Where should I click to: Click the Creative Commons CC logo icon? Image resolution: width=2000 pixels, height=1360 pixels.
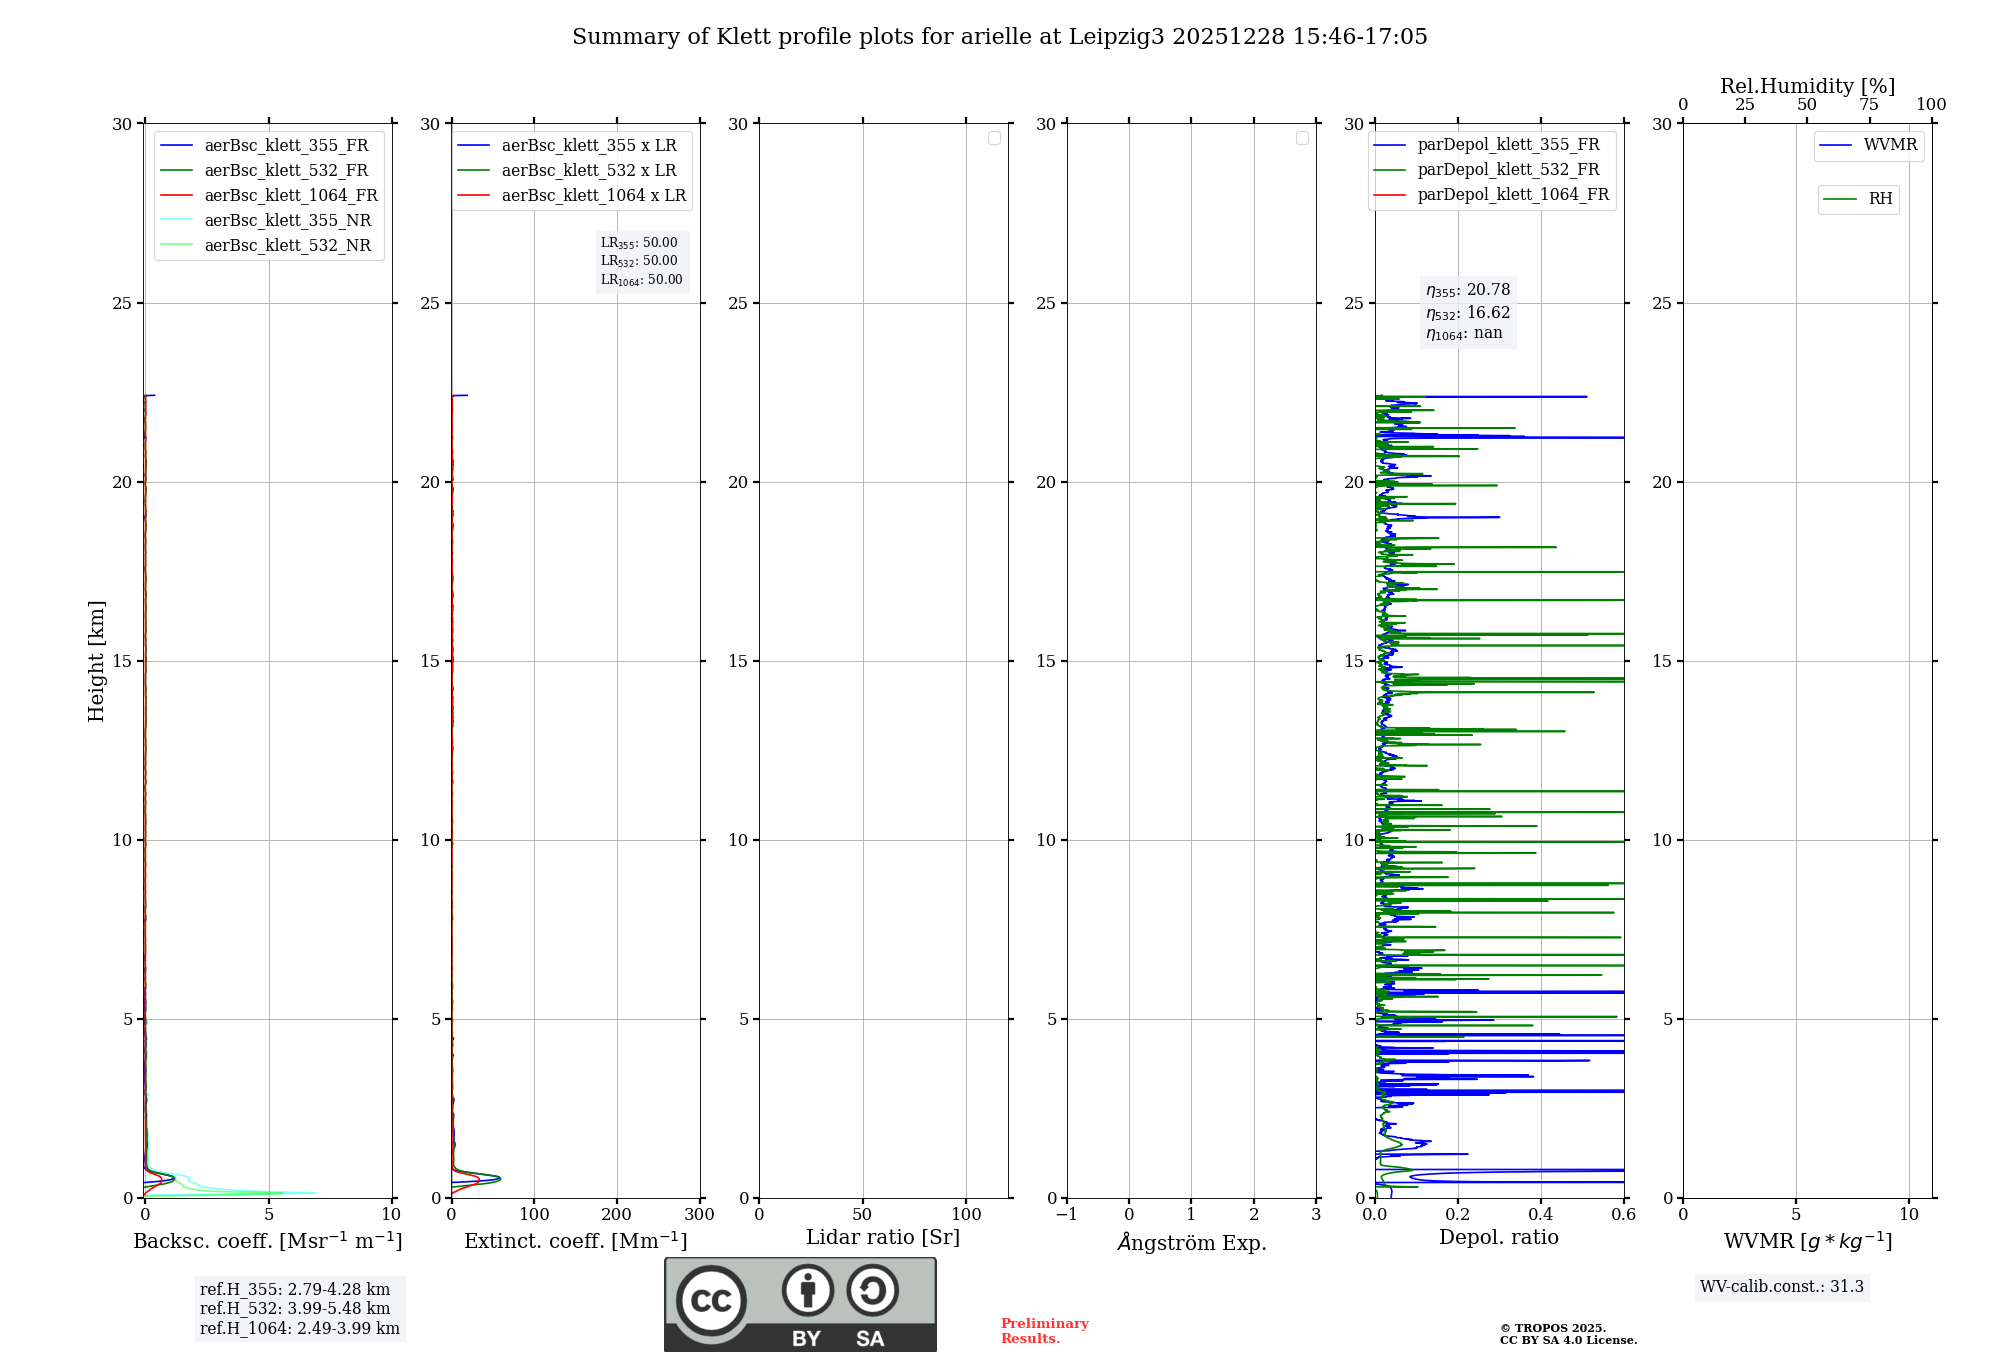711,1300
